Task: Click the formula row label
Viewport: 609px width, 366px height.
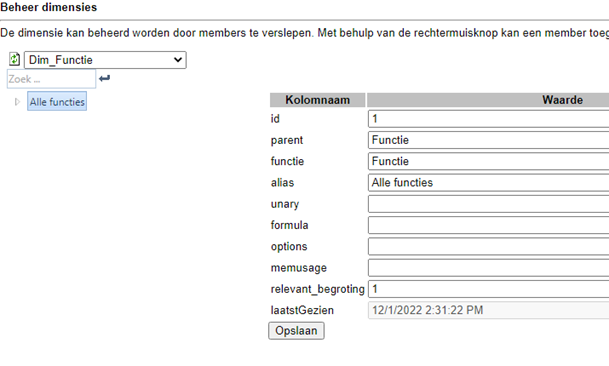Action: click(x=289, y=225)
